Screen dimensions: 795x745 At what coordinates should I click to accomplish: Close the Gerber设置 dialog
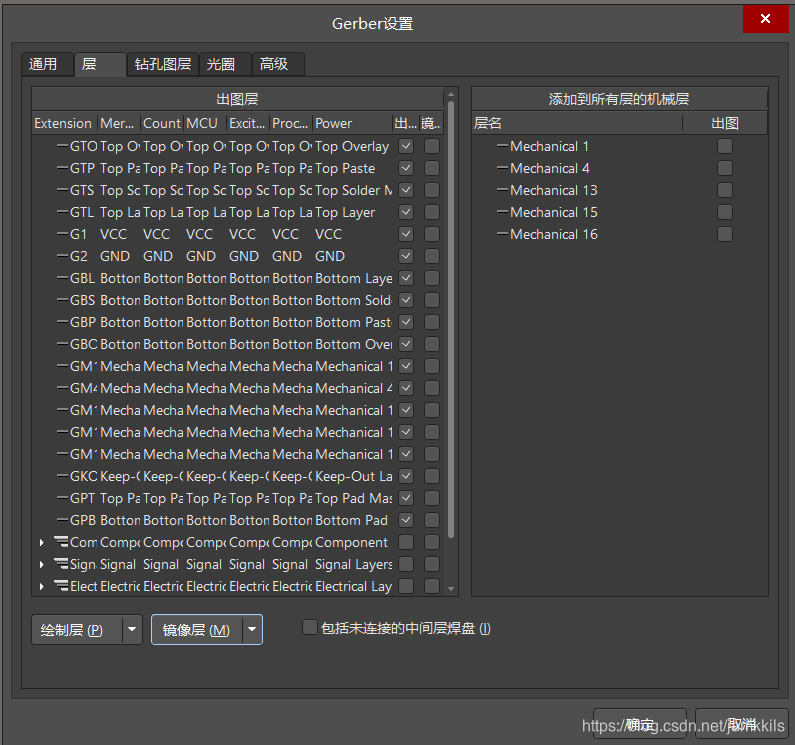(766, 19)
